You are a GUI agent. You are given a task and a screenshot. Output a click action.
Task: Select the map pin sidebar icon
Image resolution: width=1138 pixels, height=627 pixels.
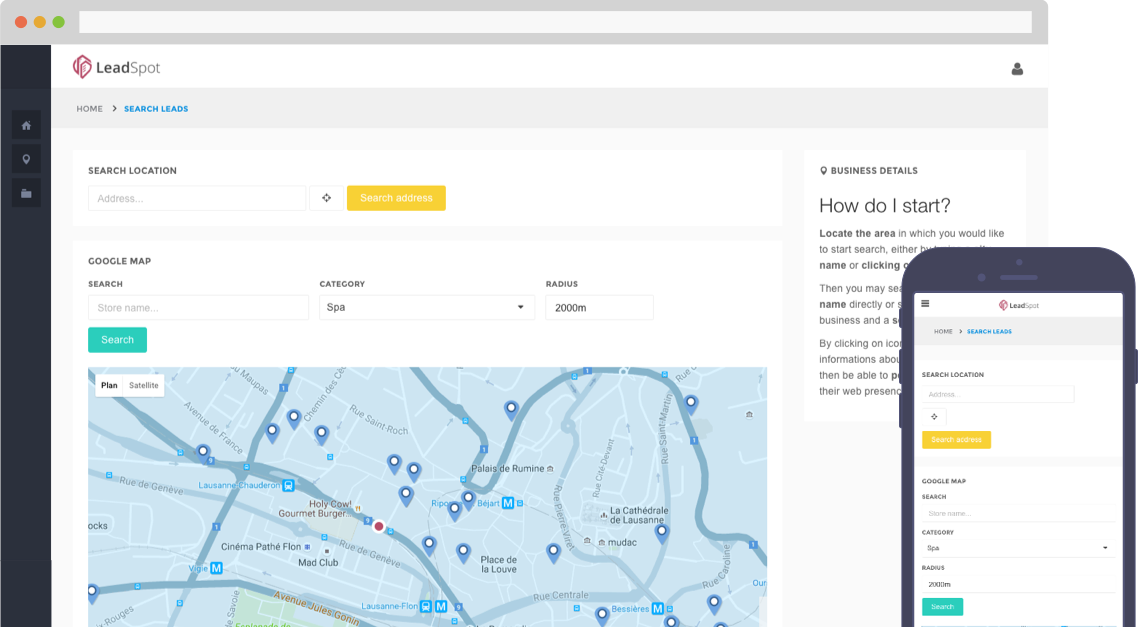[26, 159]
